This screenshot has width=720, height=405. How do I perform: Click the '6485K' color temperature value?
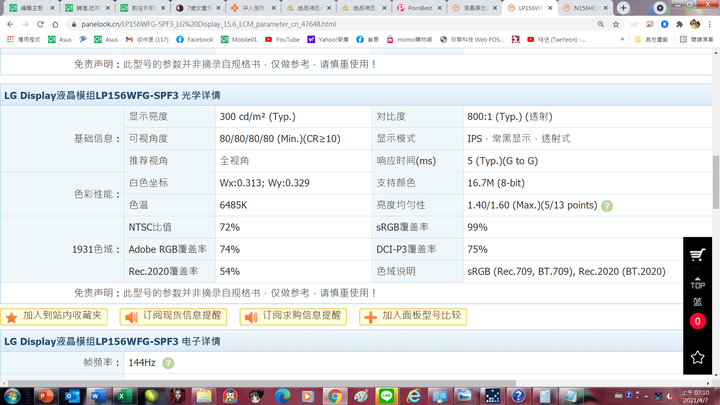[x=233, y=205]
